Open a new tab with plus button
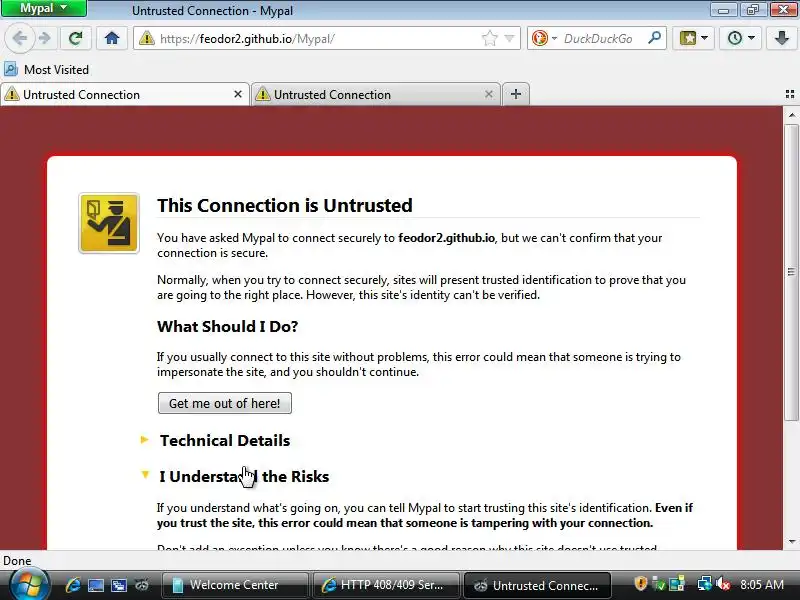The height and width of the screenshot is (600, 800). click(x=516, y=94)
